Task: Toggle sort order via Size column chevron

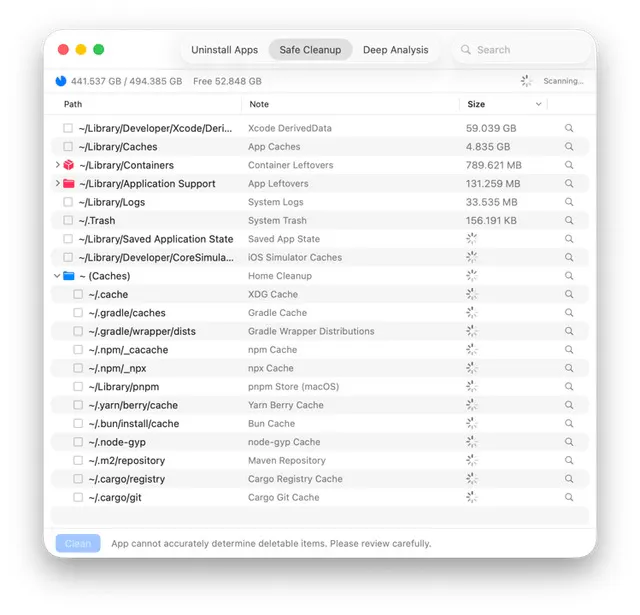Action: coord(538,104)
